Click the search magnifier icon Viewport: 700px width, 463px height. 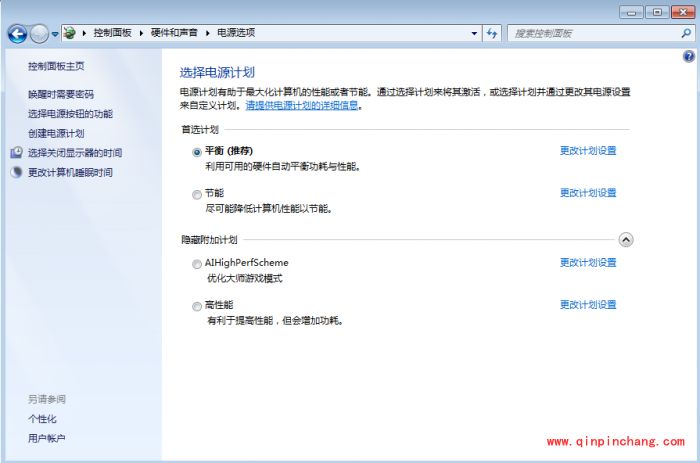coord(686,33)
